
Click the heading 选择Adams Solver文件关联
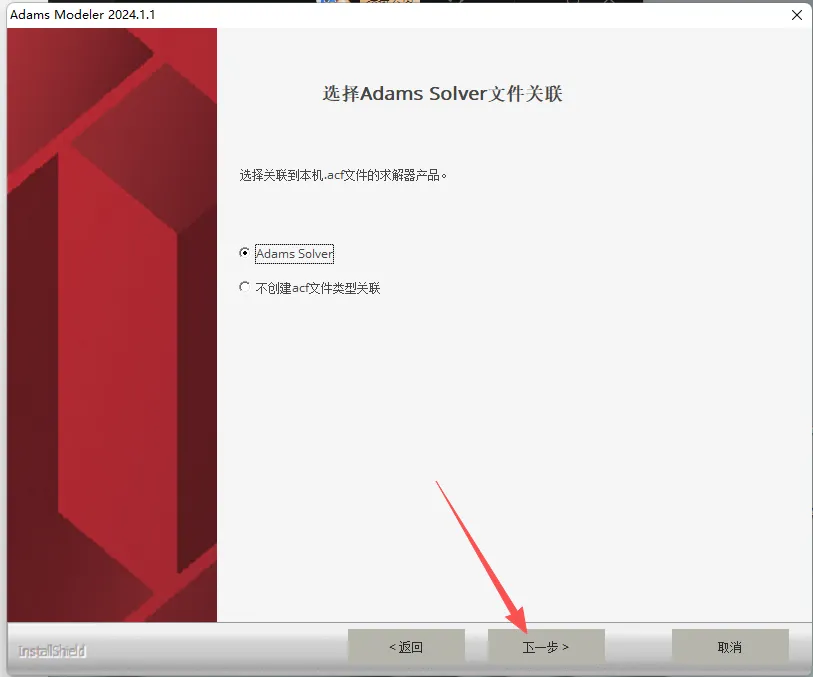pos(442,94)
